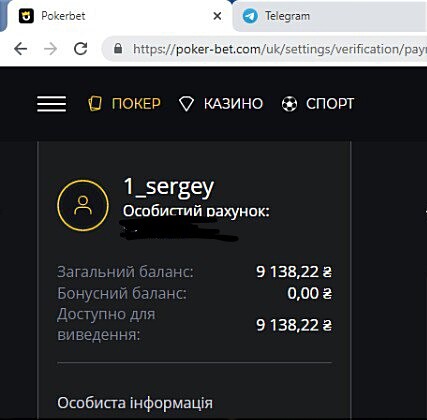Open the СПОРТ section
Image resolution: width=427 pixels, height=420 pixels.
pos(330,104)
